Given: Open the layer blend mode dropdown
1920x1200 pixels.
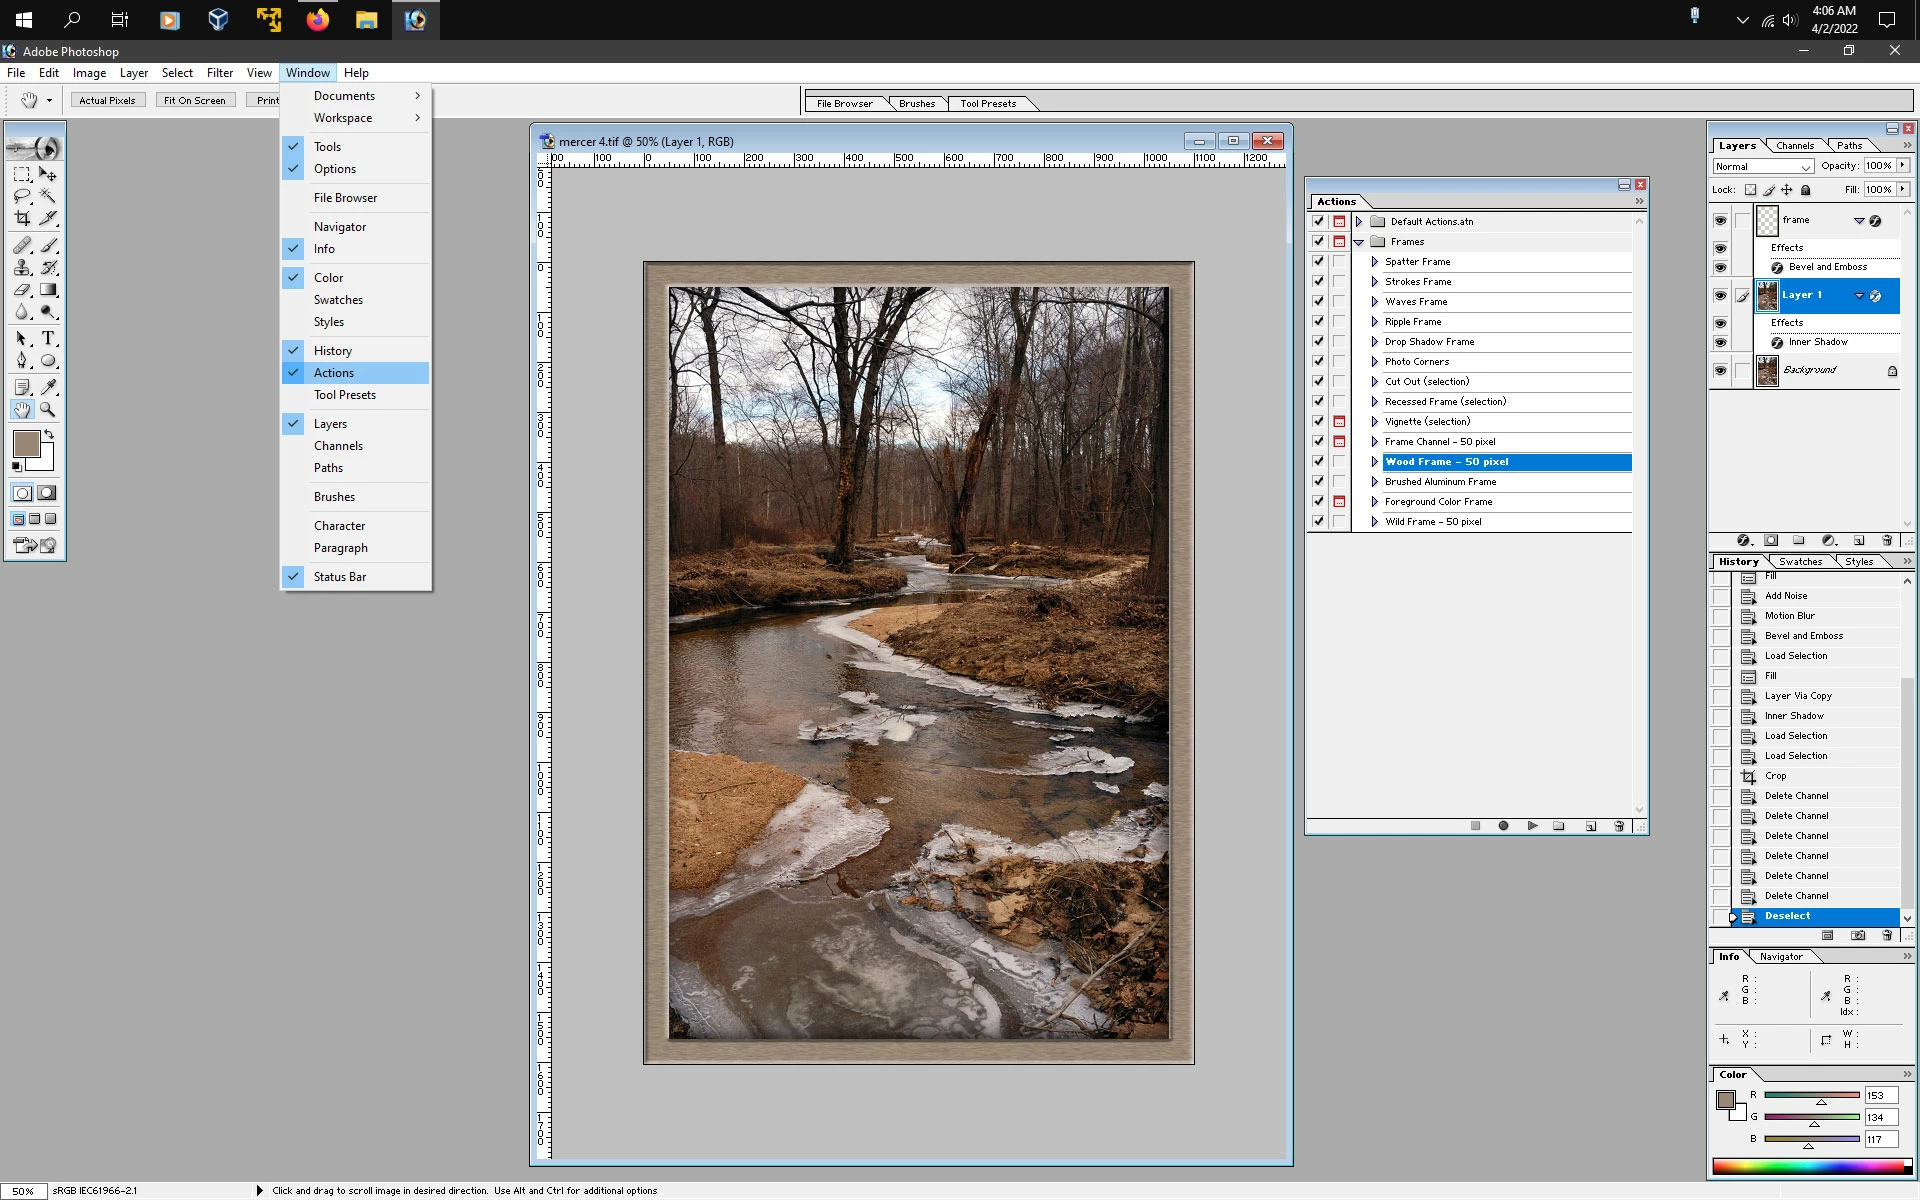Looking at the screenshot, I should [1763, 167].
